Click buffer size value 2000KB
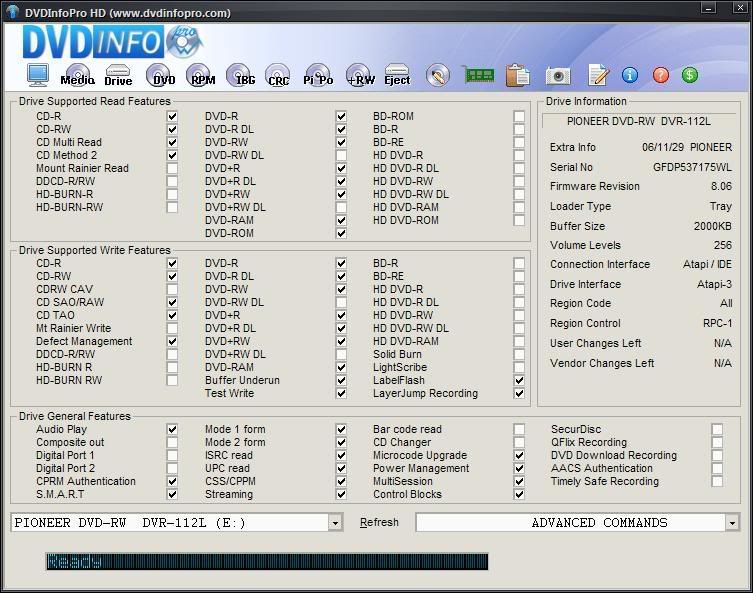 [x=713, y=226]
